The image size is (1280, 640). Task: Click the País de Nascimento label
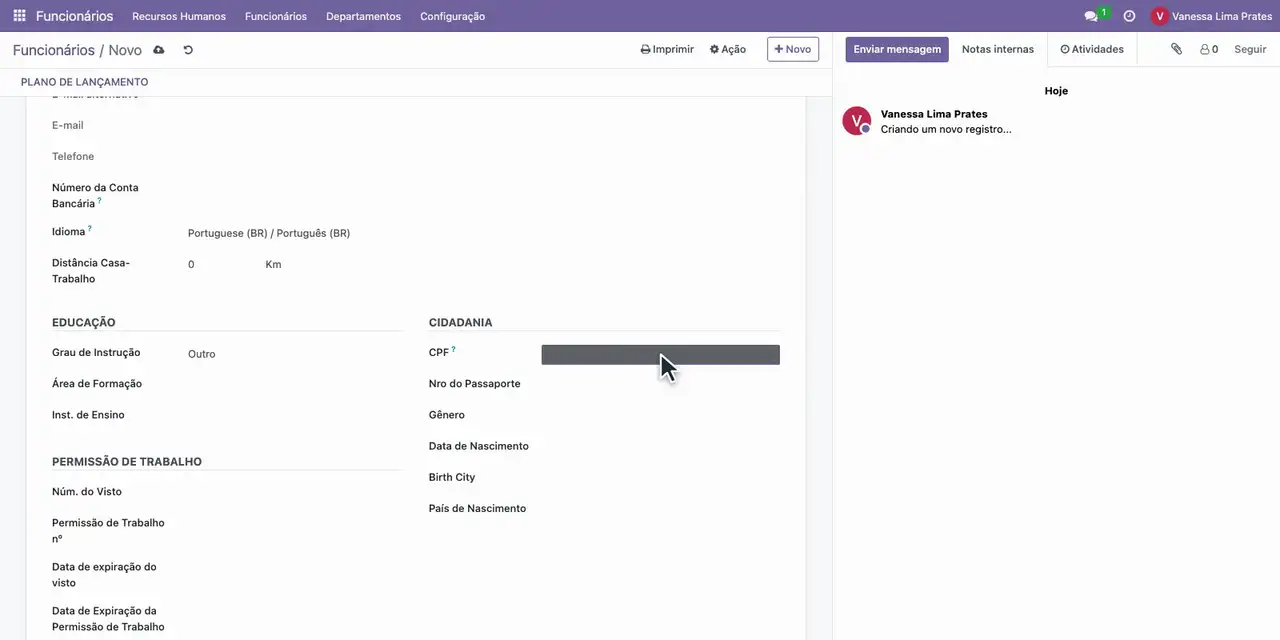click(x=478, y=508)
